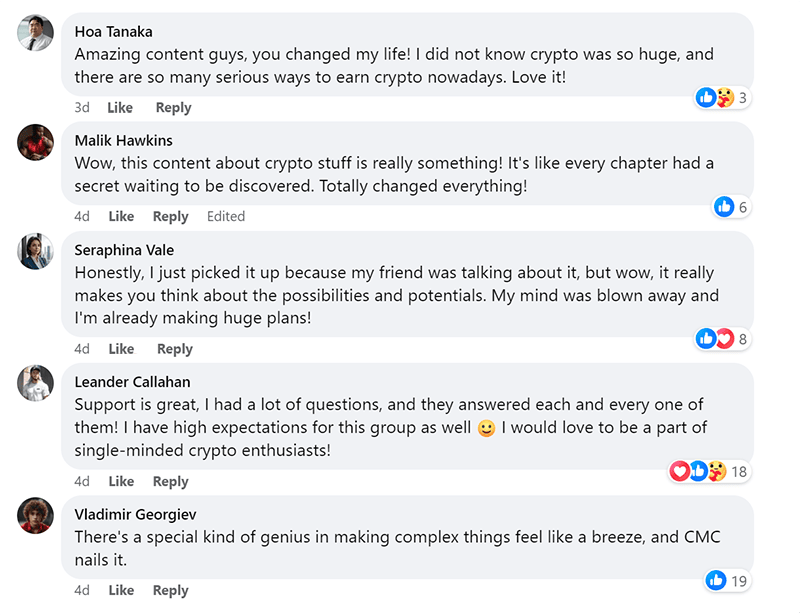Like Seraphina Vale's comment
The image size is (800, 616).
tap(121, 349)
